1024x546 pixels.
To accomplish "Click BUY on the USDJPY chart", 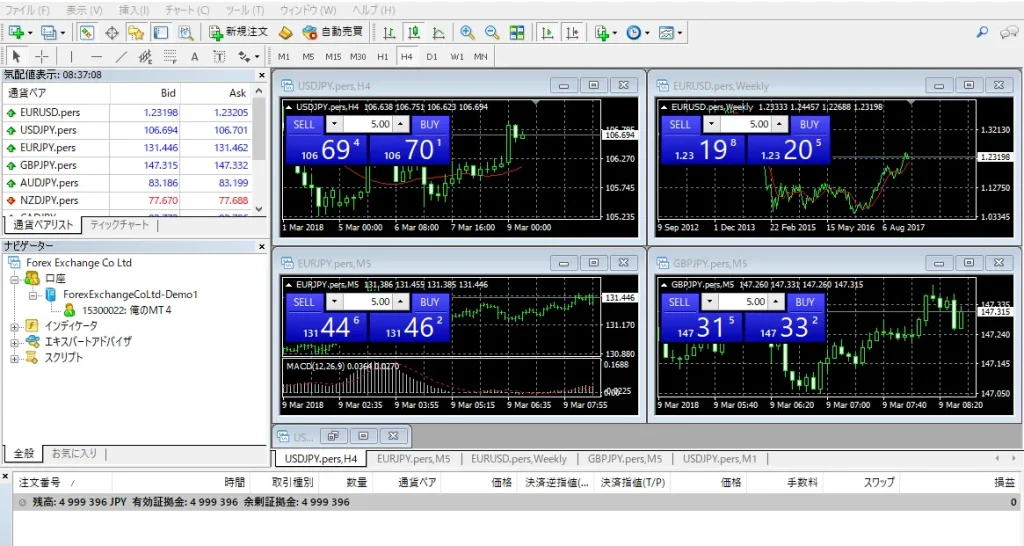I will (429, 125).
